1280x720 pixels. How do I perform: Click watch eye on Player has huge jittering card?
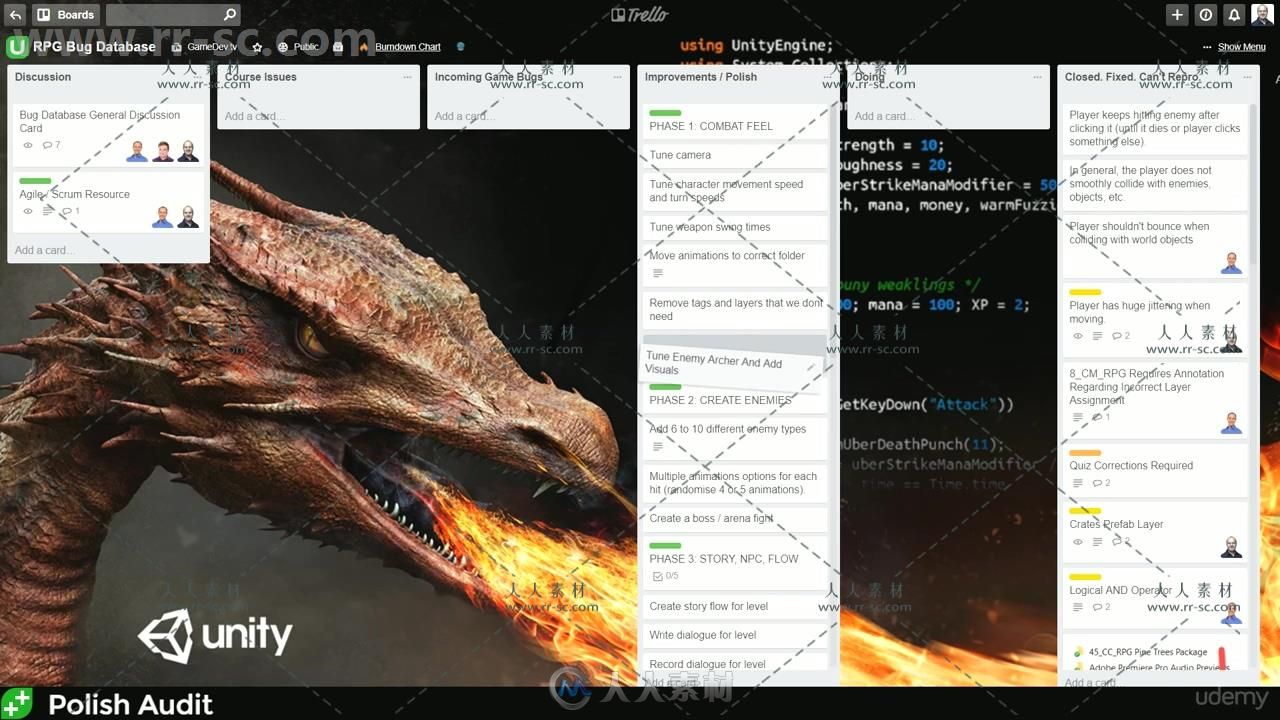coord(1078,336)
